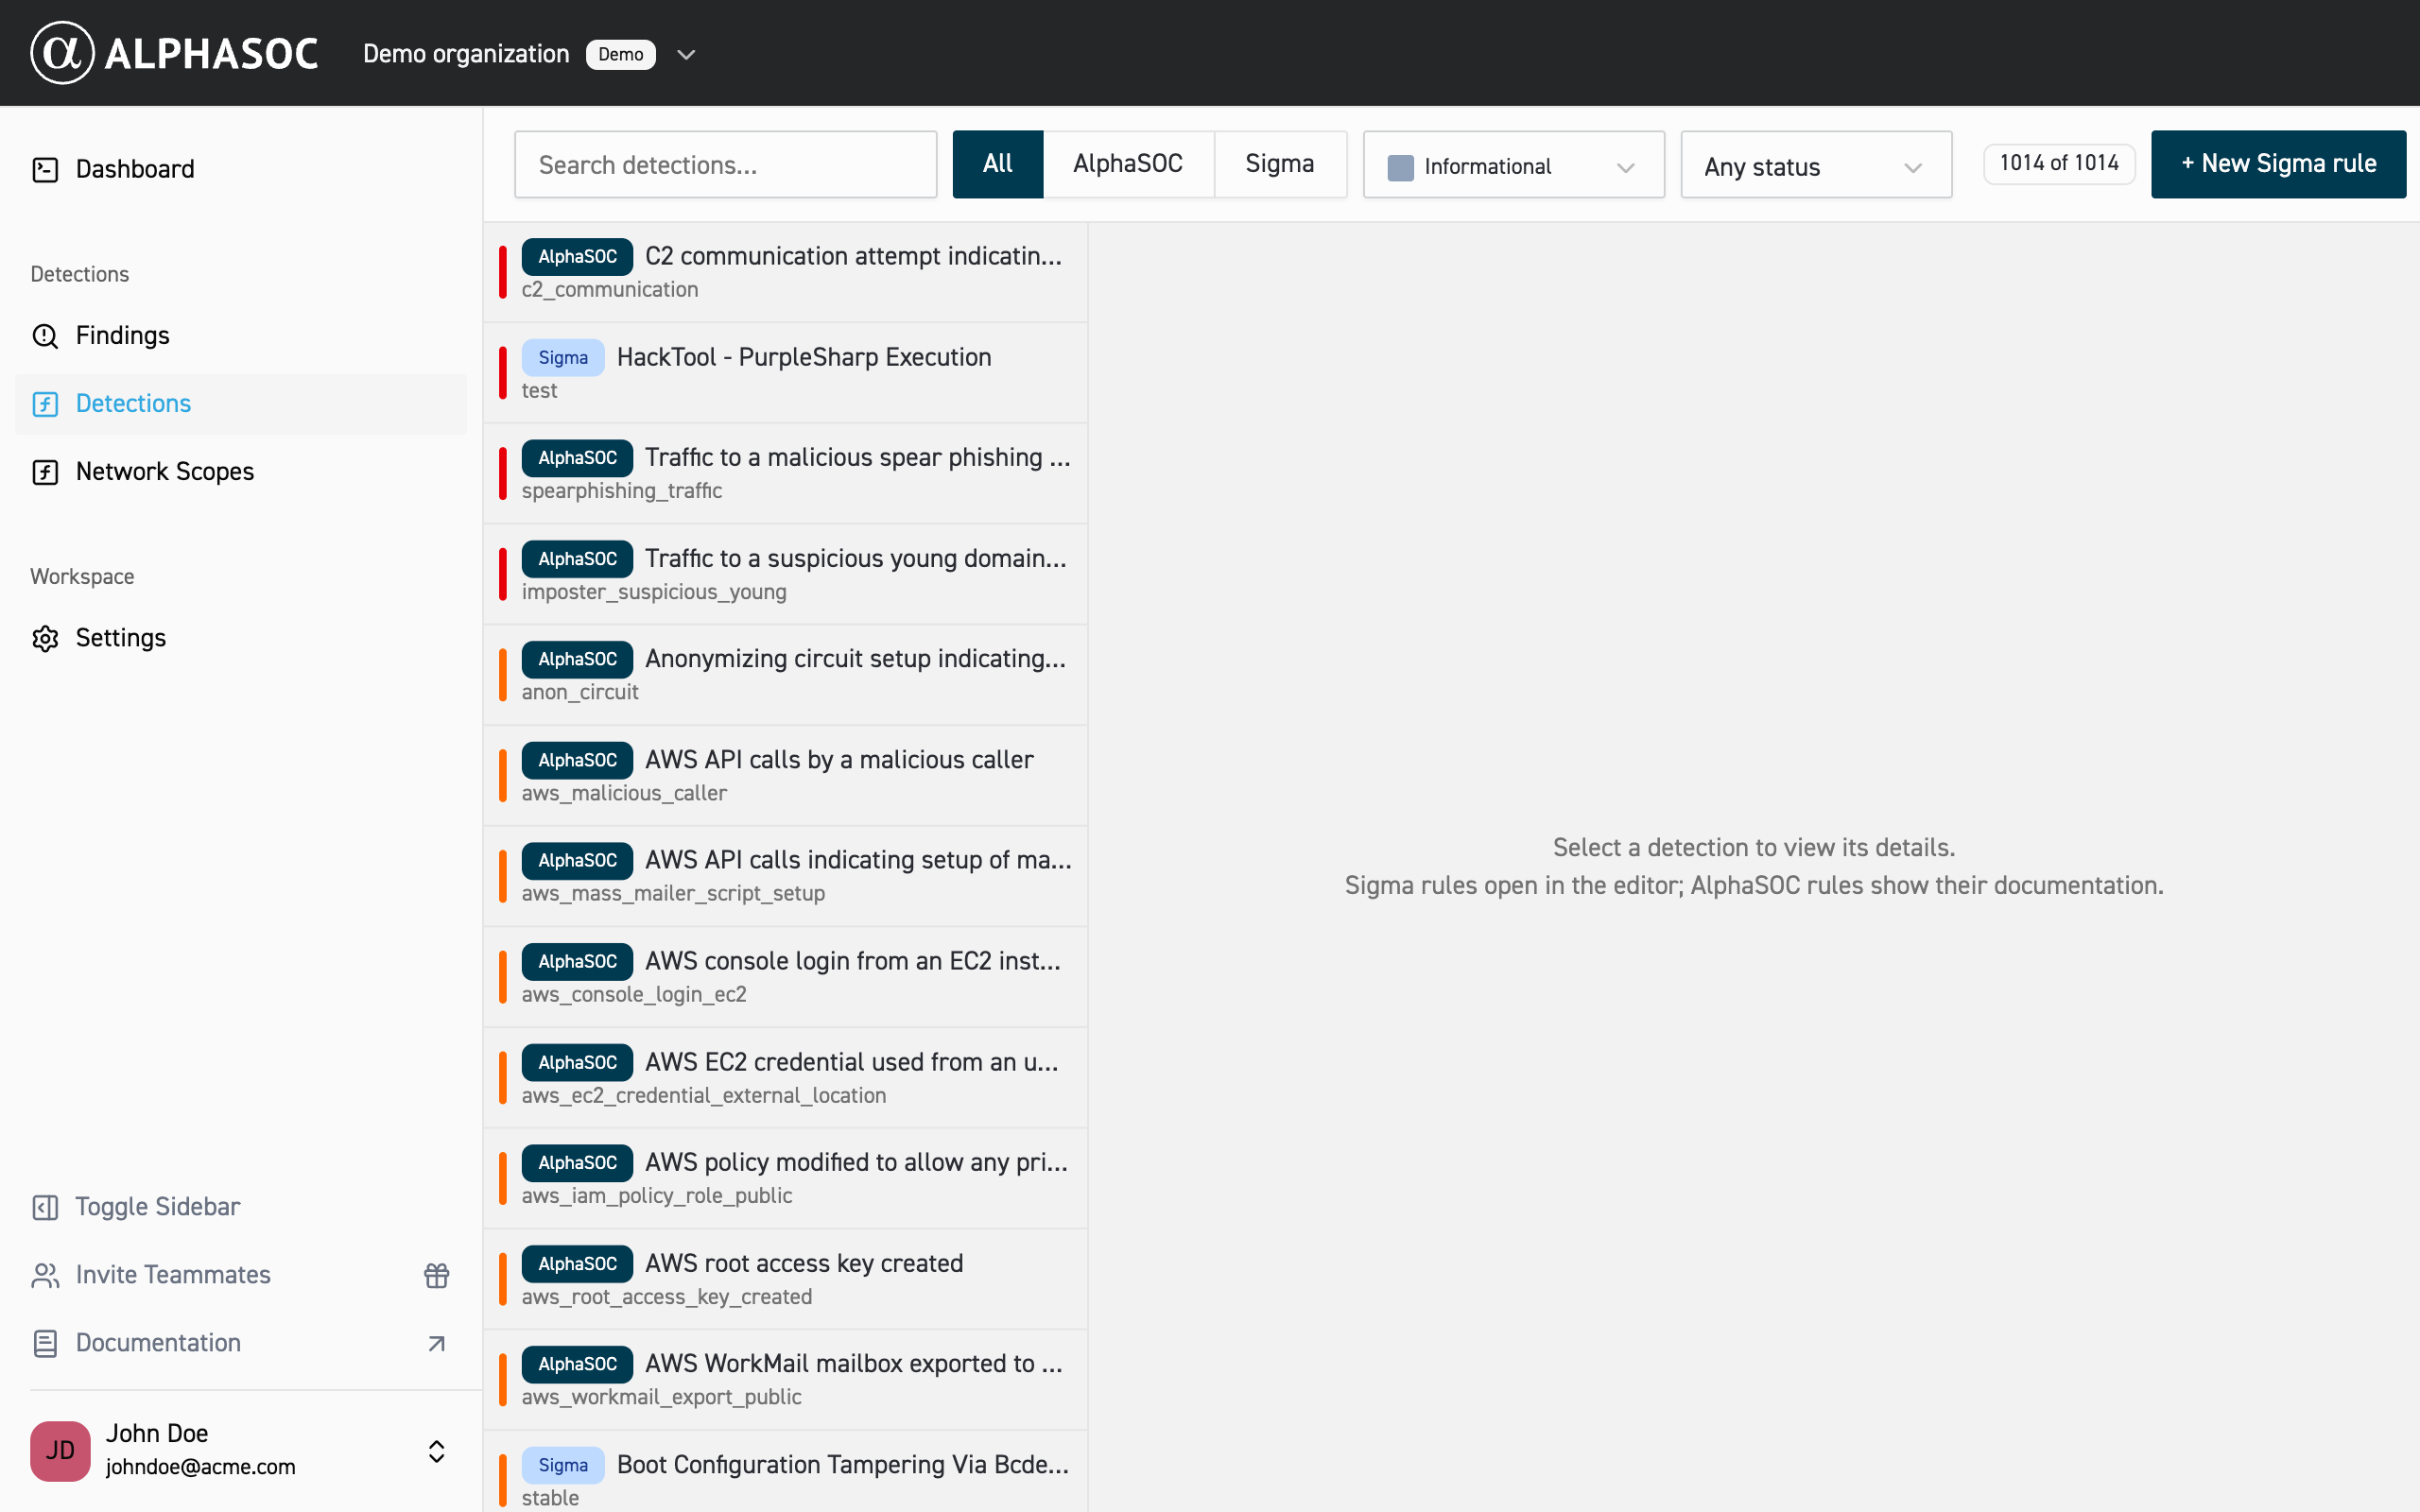Click the Sigma badge on HackTool row
Screen dimensions: 2420x1512
(x=563, y=358)
